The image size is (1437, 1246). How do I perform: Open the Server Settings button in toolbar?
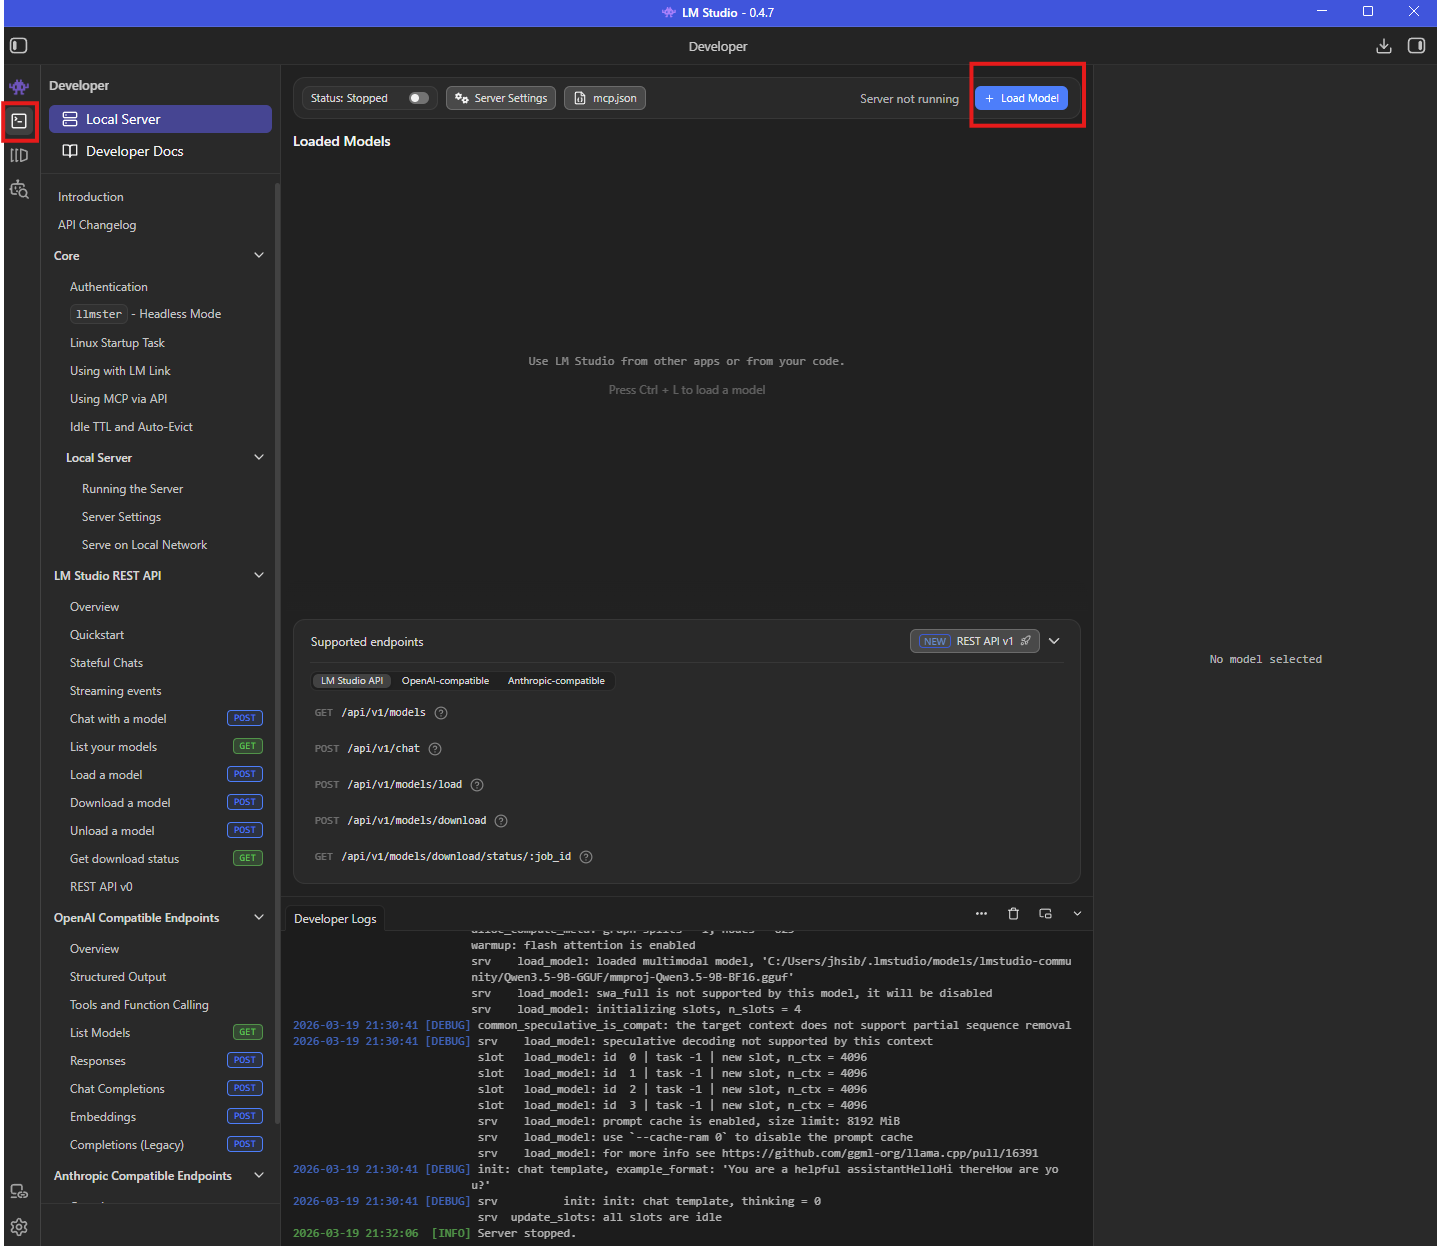(x=501, y=98)
